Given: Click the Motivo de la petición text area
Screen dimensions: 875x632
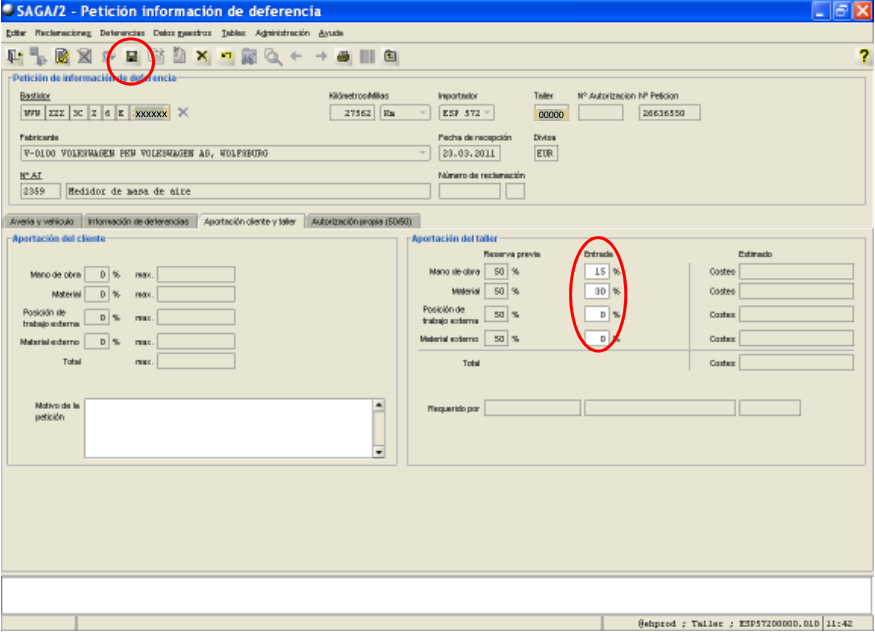Looking at the screenshot, I should tap(229, 428).
